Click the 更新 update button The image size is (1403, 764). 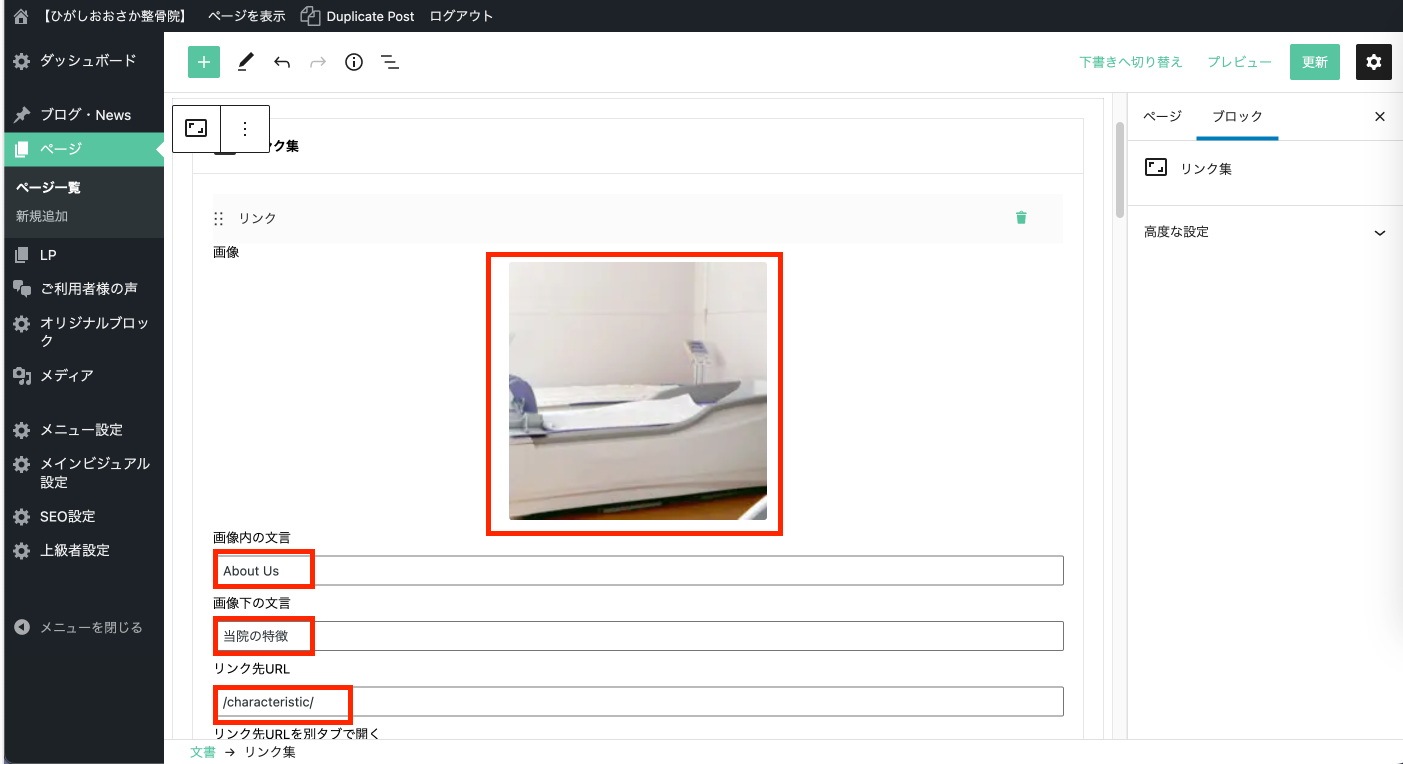[1314, 62]
